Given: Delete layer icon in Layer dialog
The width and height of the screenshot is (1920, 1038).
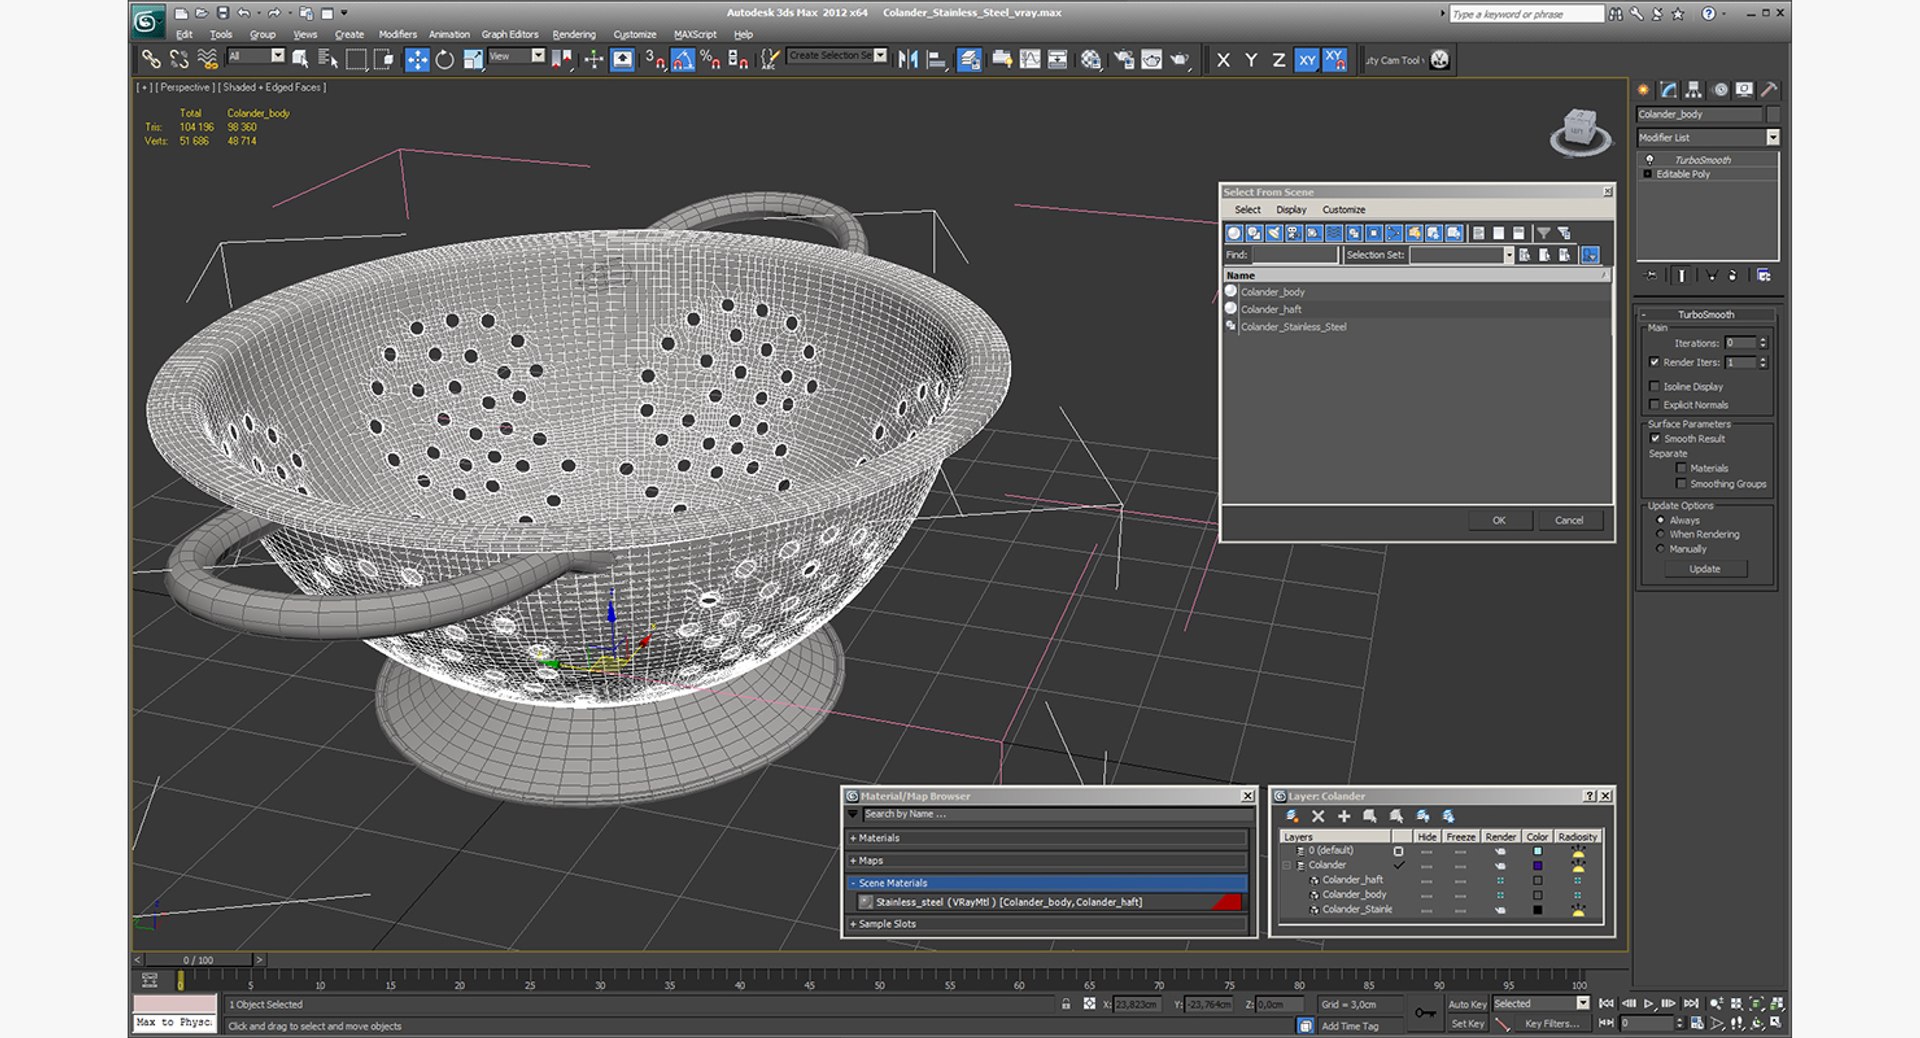Looking at the screenshot, I should 1318,816.
